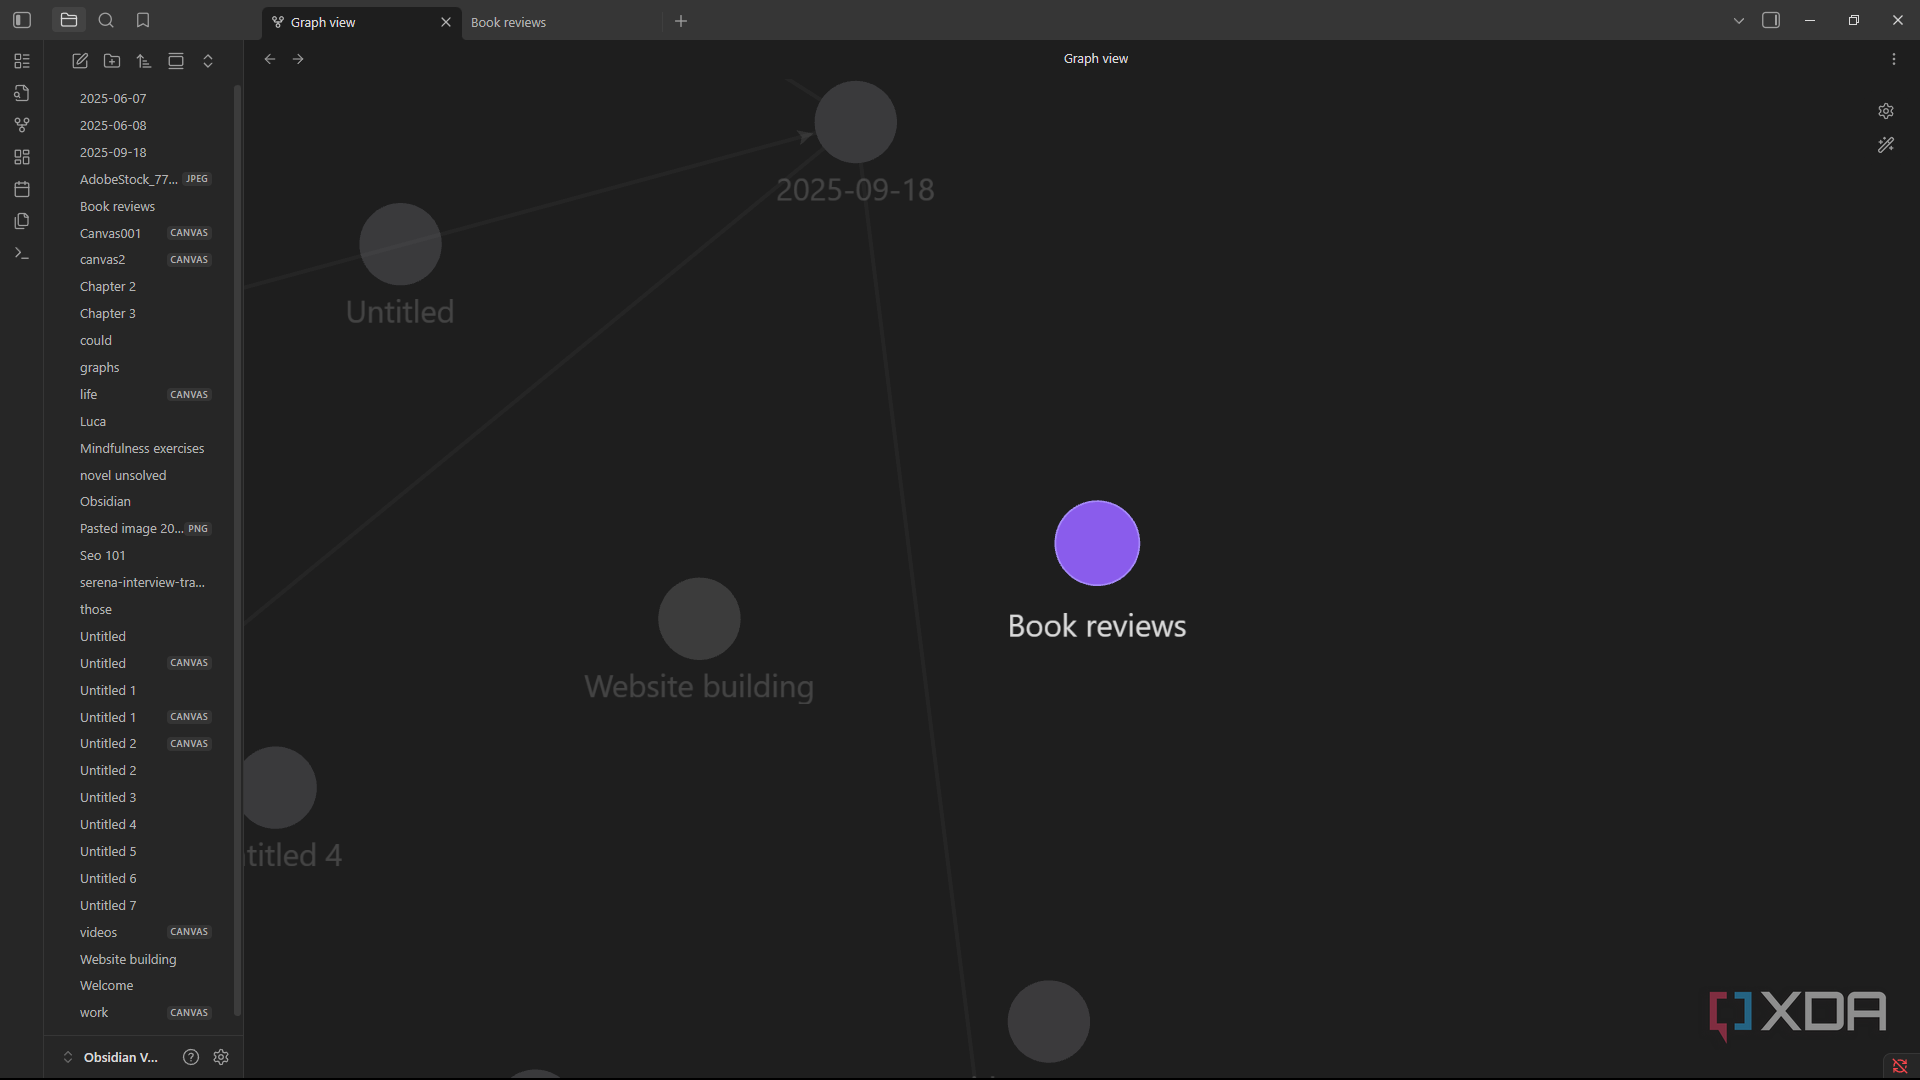Image resolution: width=1920 pixels, height=1080 pixels.
Task: Open the search pane magnifier icon
Action: [x=106, y=20]
